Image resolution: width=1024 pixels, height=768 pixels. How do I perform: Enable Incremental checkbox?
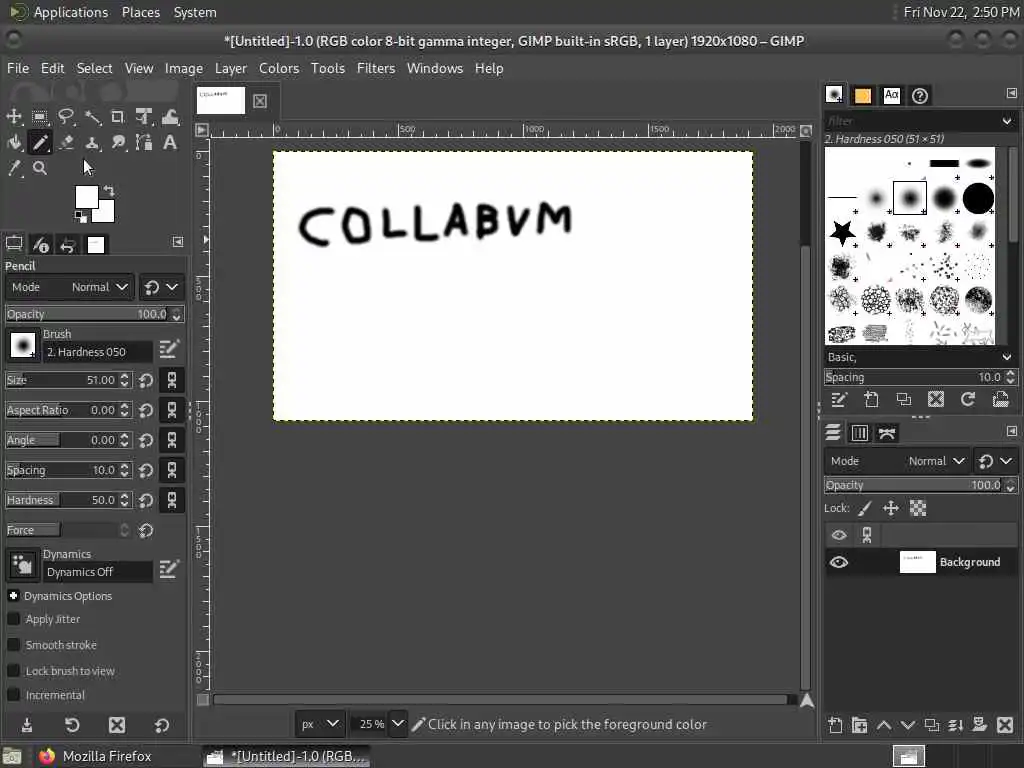pos(13,695)
